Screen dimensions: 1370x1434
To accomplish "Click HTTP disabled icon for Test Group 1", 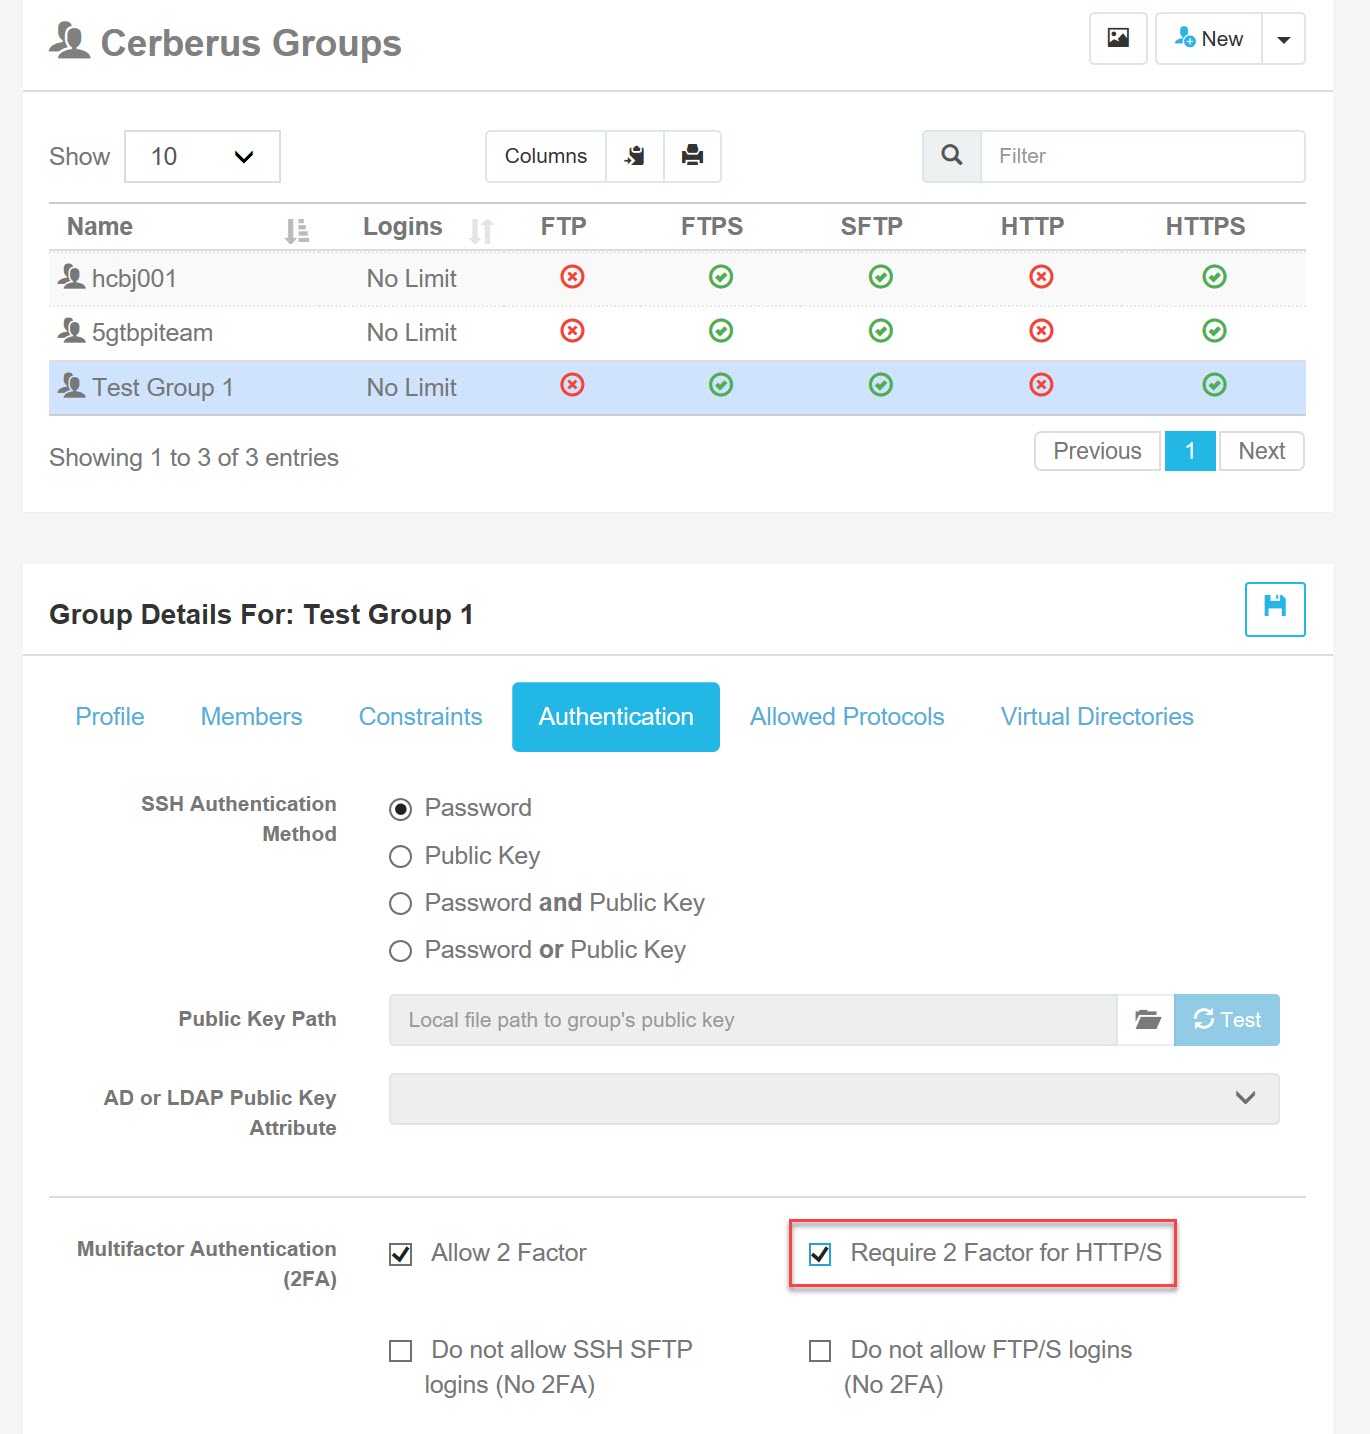I will pyautogui.click(x=1041, y=384).
